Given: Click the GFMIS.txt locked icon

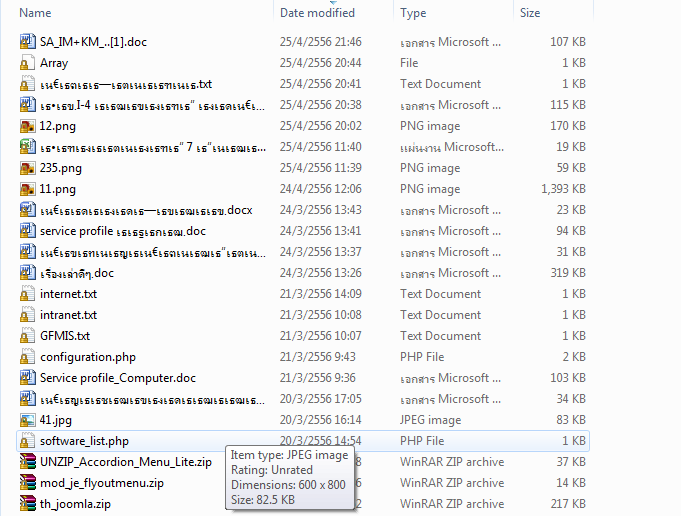Looking at the screenshot, I should (27, 336).
